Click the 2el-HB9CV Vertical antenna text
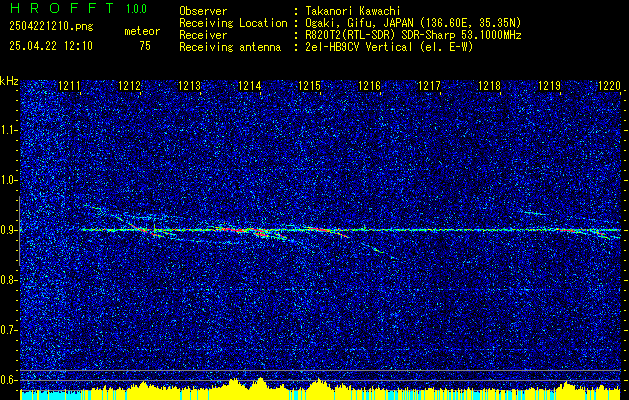The image size is (629, 400). 390,47
